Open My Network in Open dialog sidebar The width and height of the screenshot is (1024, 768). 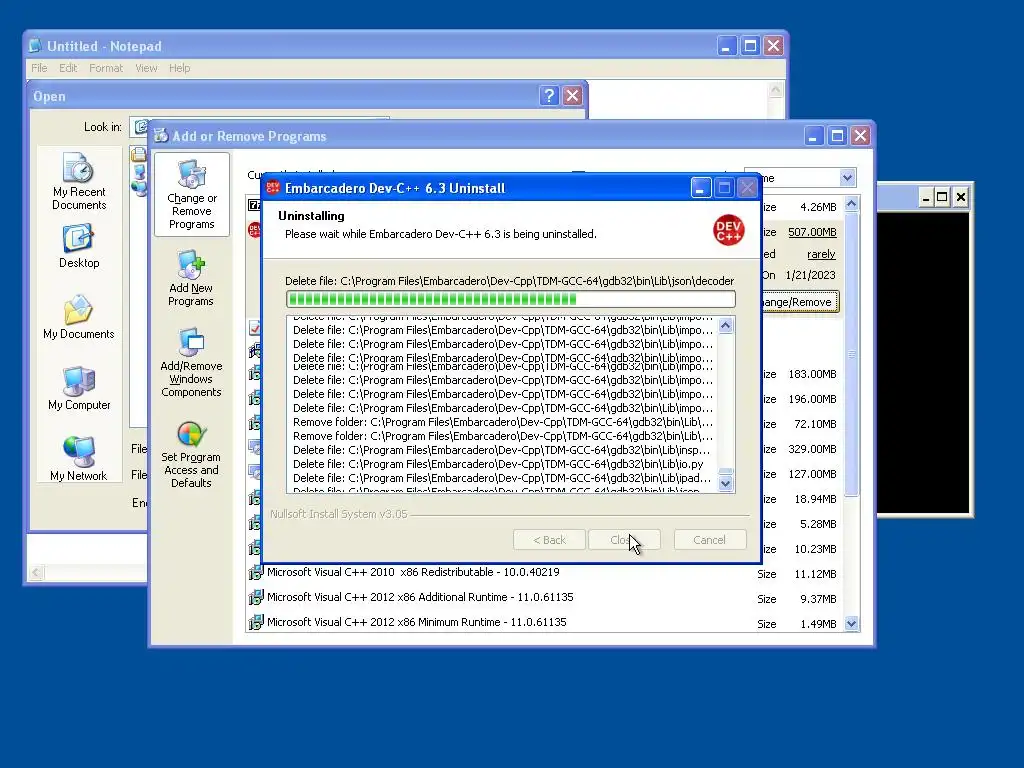[78, 458]
